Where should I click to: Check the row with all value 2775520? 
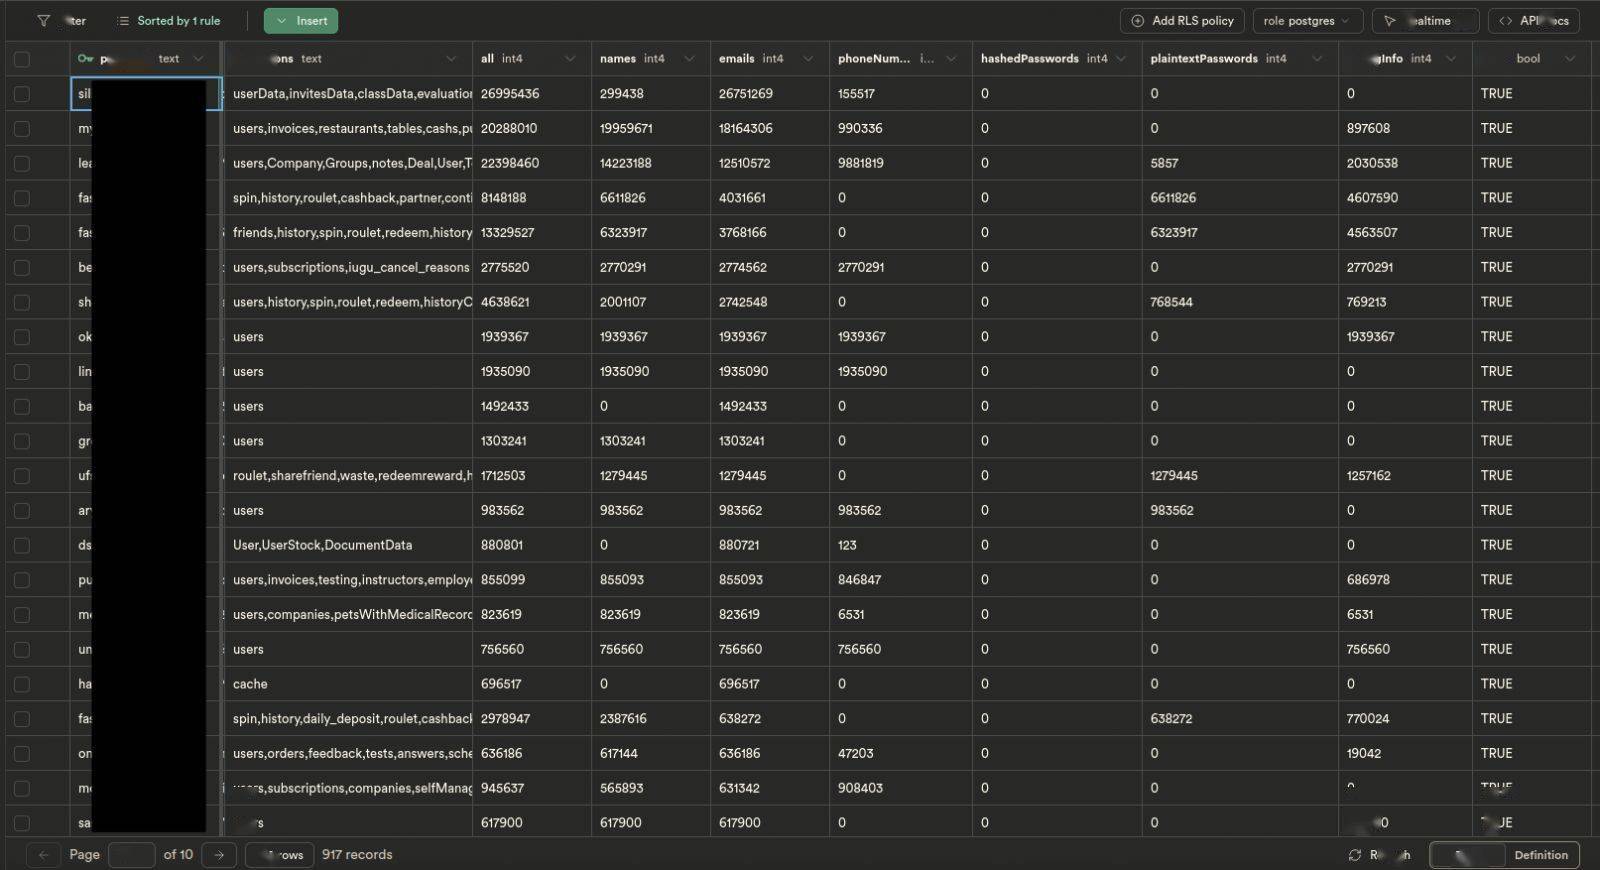(x=22, y=268)
